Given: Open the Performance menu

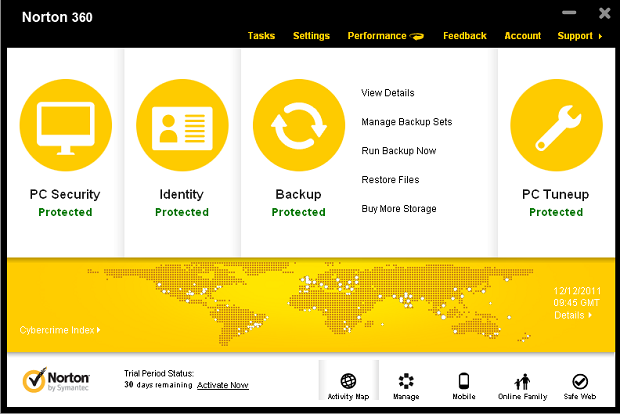Looking at the screenshot, I should click(x=377, y=36).
